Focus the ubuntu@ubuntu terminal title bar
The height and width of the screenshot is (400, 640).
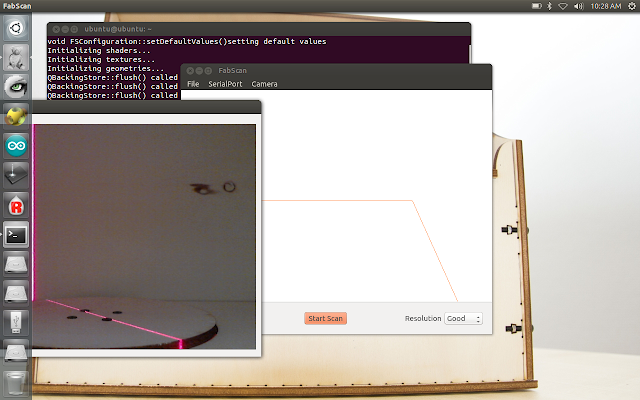coord(259,29)
